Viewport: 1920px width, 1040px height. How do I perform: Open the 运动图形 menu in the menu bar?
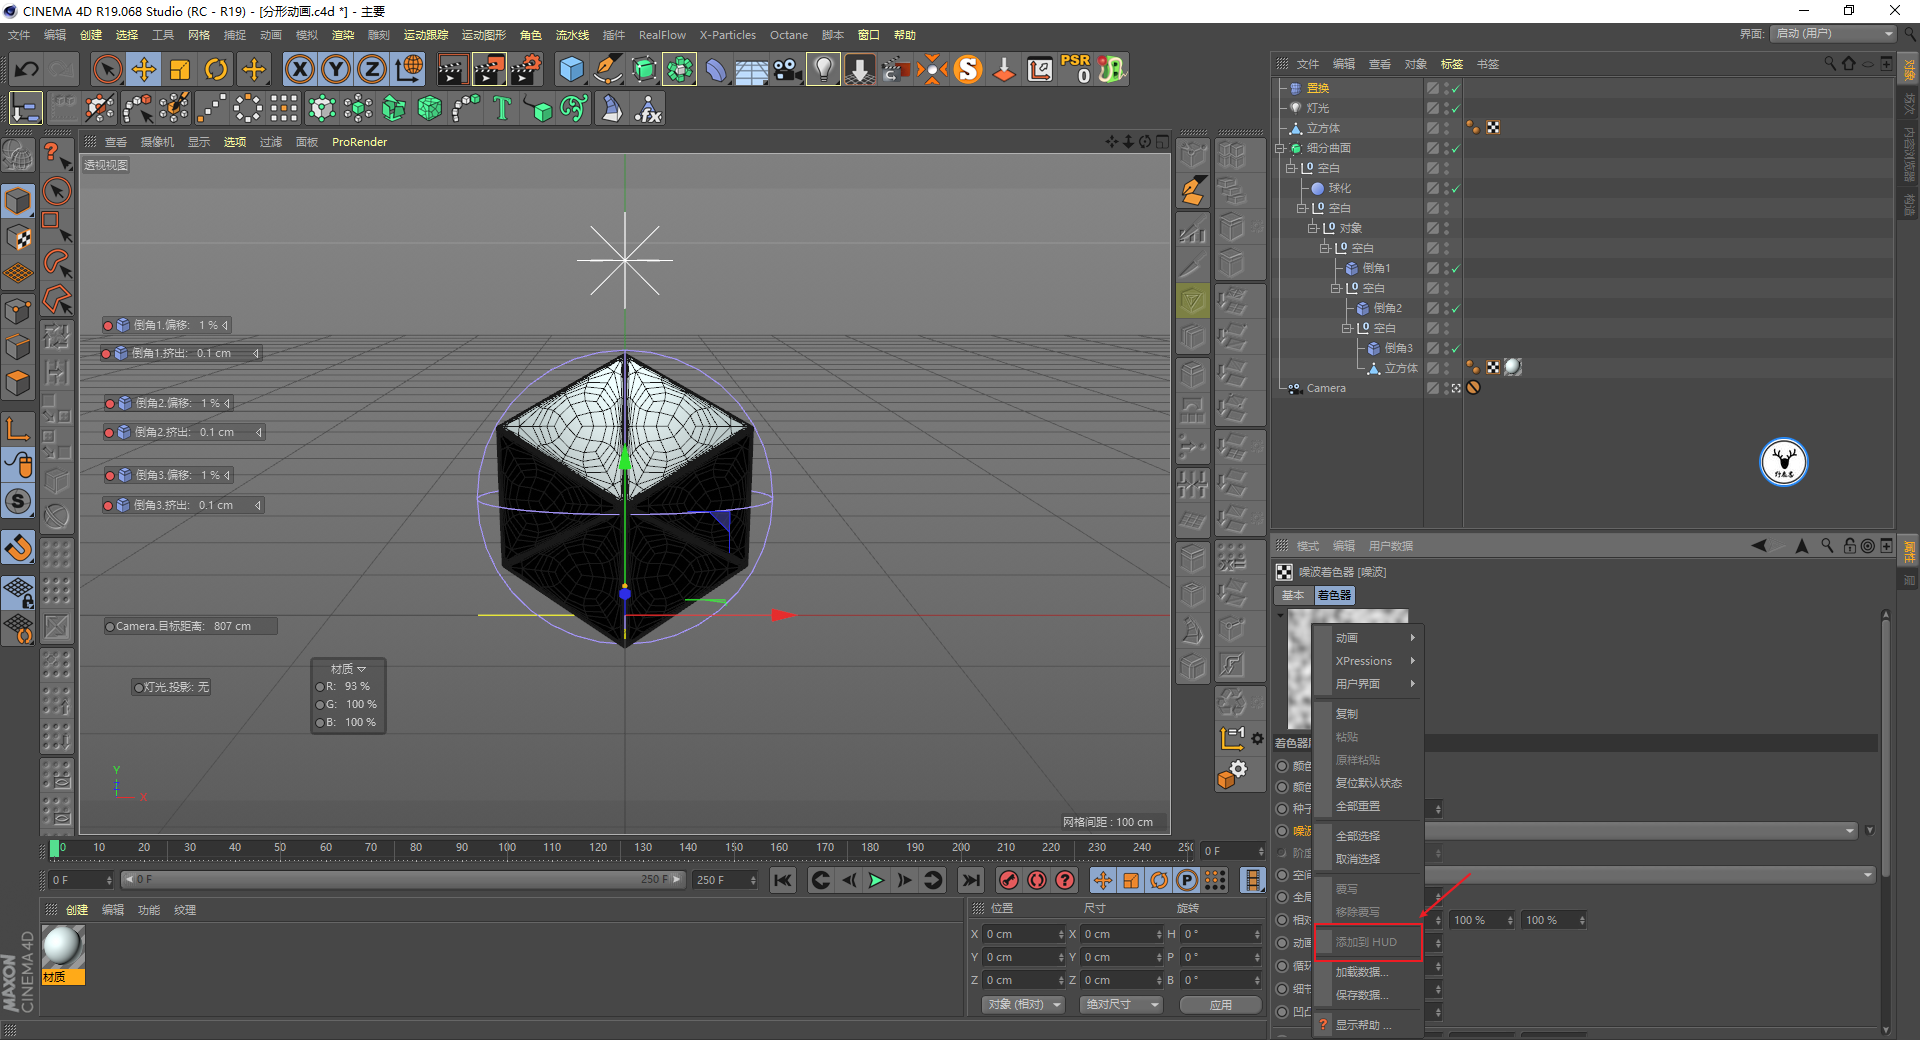coord(484,35)
